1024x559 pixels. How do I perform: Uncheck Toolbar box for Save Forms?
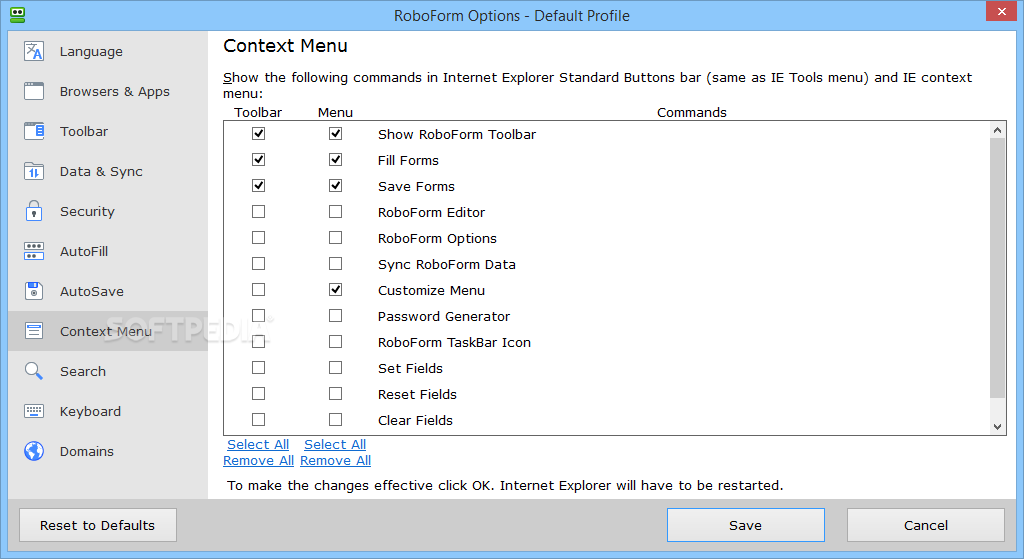click(259, 185)
